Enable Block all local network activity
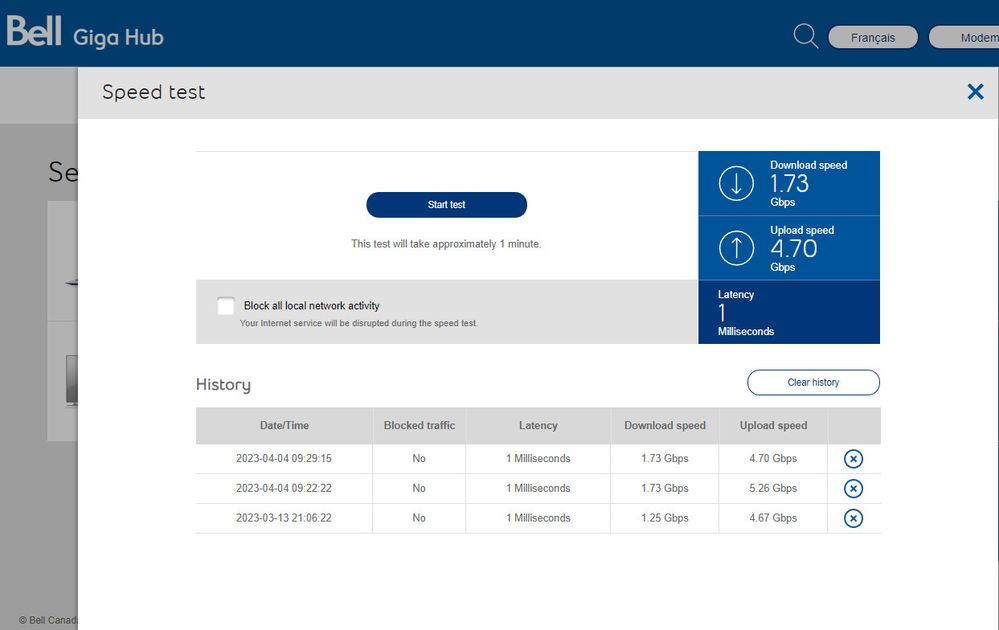The height and width of the screenshot is (630, 999). (226, 306)
